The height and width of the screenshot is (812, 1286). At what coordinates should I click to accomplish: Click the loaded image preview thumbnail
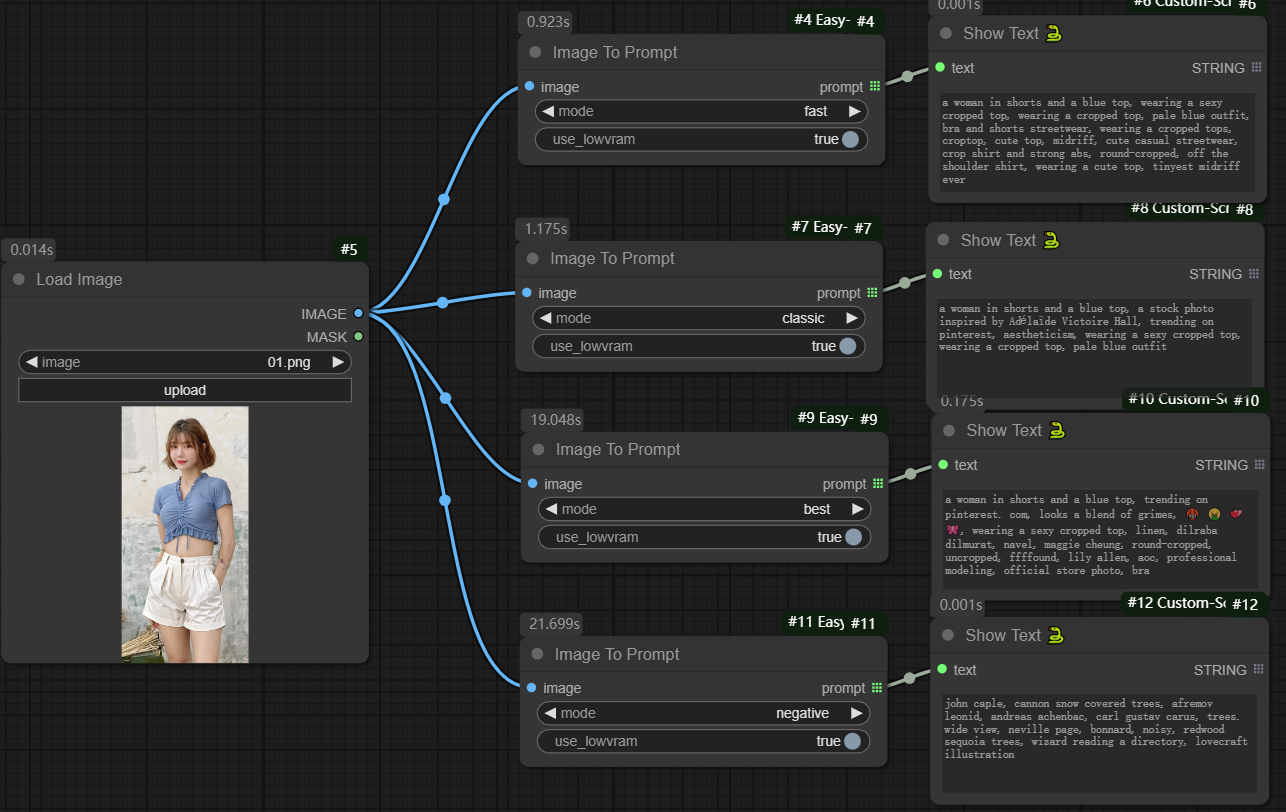click(x=185, y=534)
